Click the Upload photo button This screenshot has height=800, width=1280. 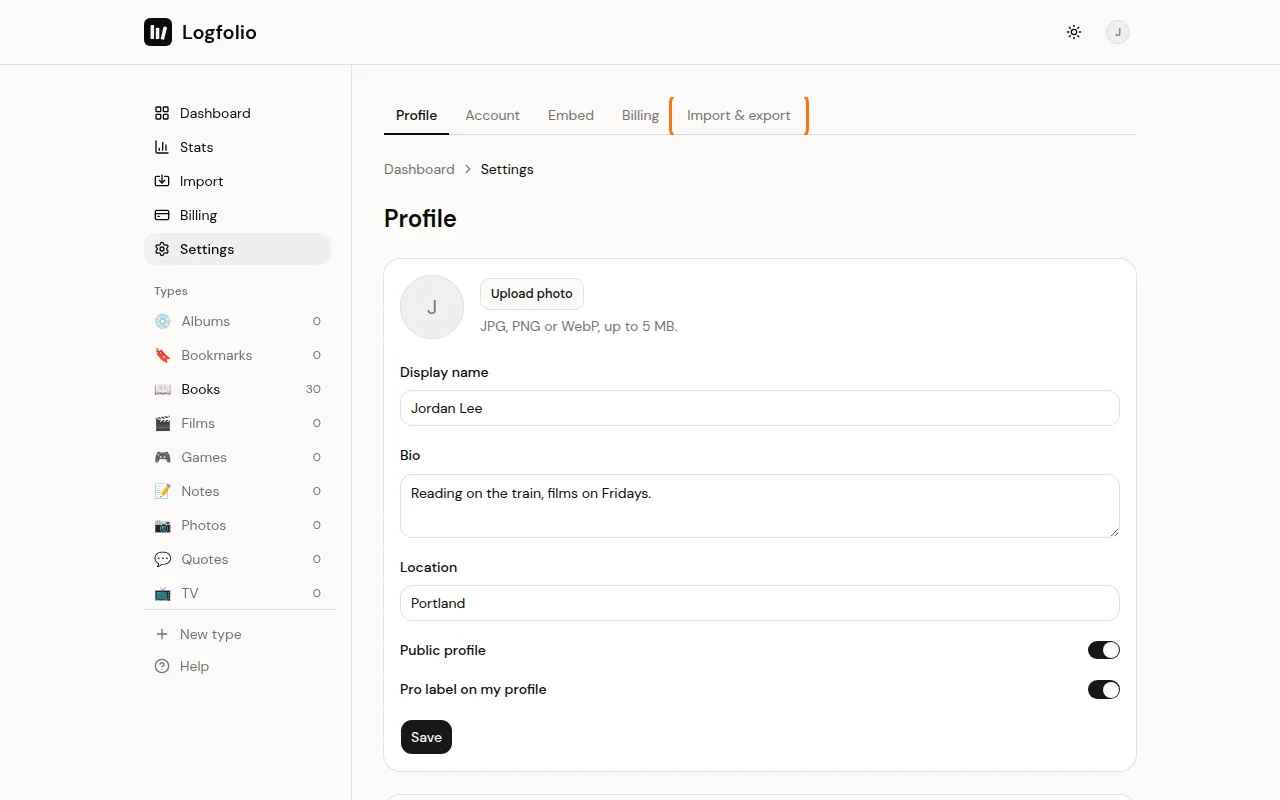point(532,294)
